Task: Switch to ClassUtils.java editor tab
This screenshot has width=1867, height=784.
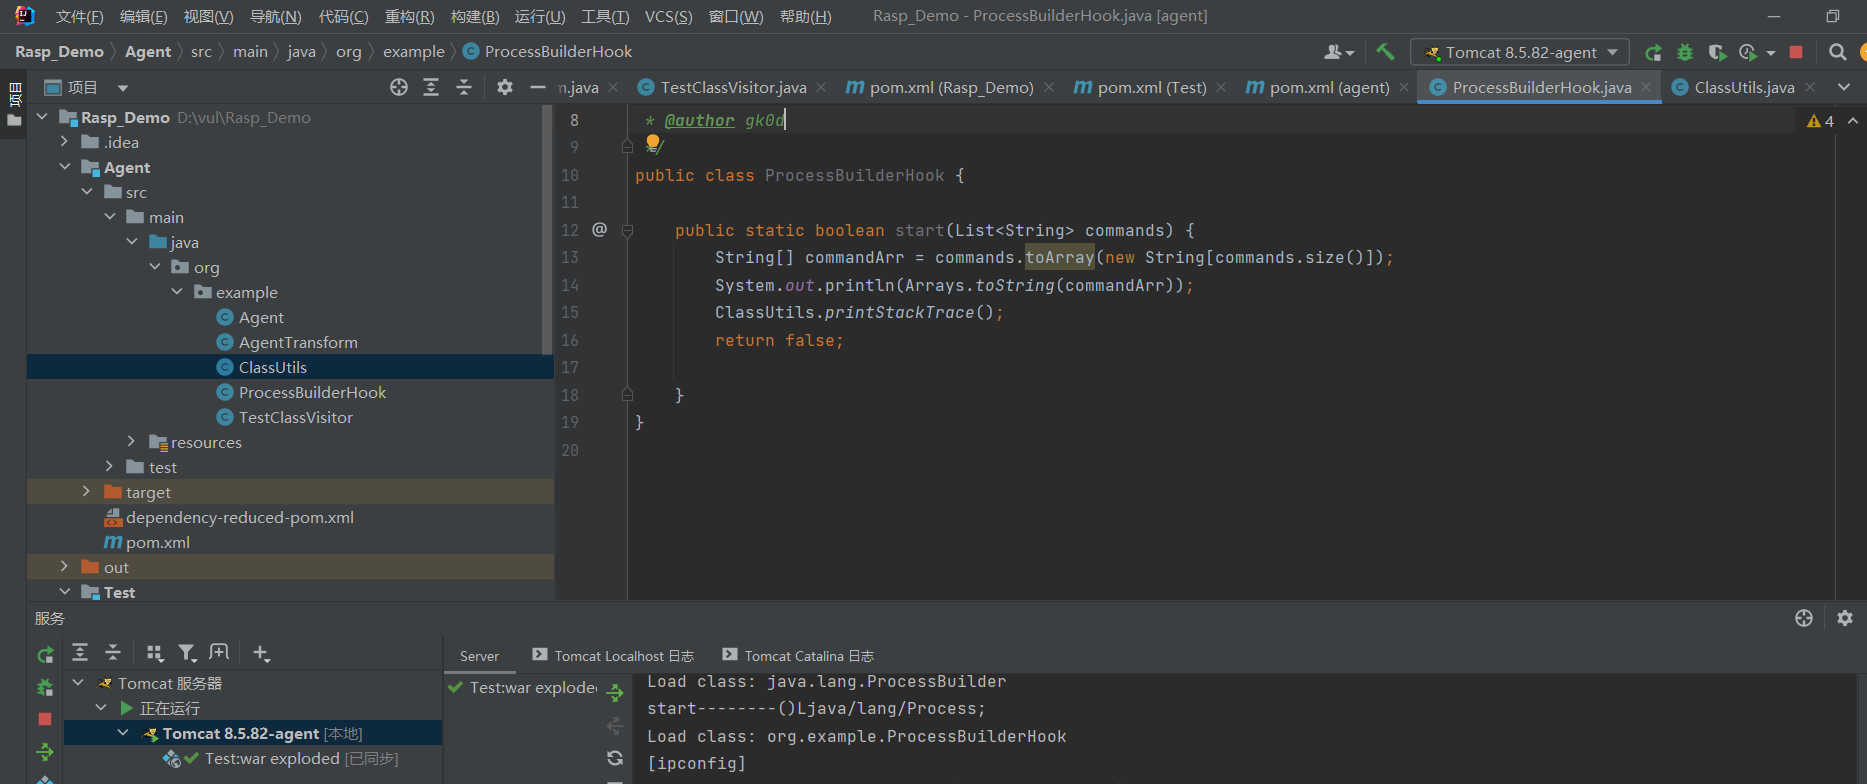Action: (1744, 87)
